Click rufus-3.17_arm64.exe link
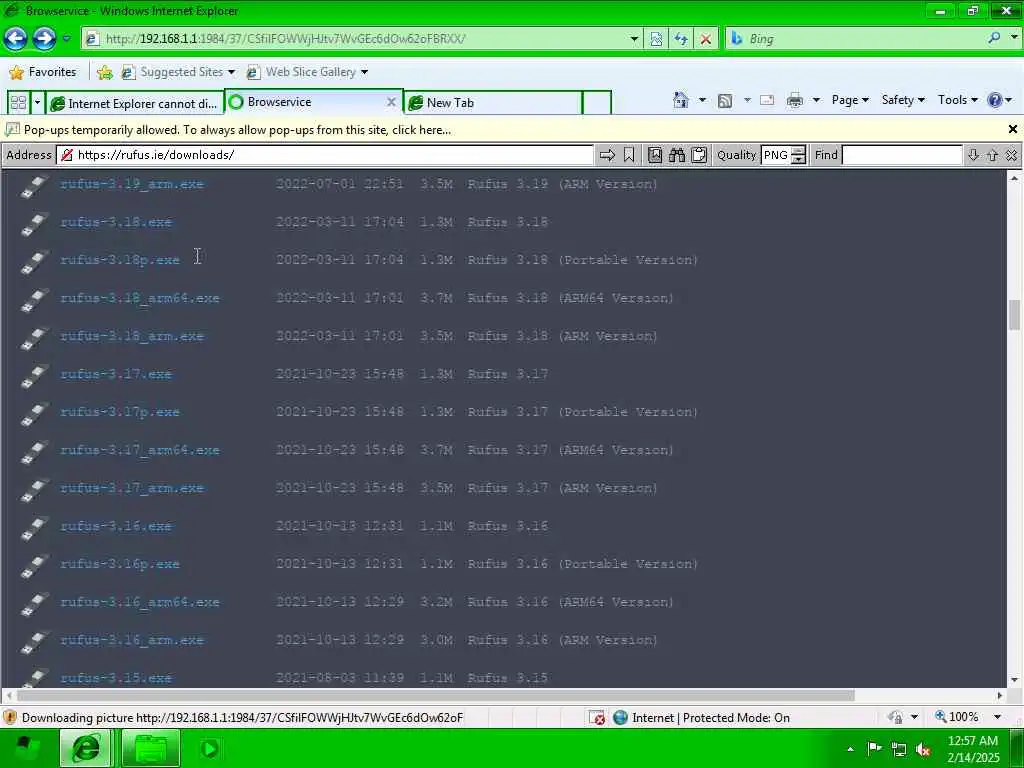This screenshot has height=768, width=1024. 140,450
